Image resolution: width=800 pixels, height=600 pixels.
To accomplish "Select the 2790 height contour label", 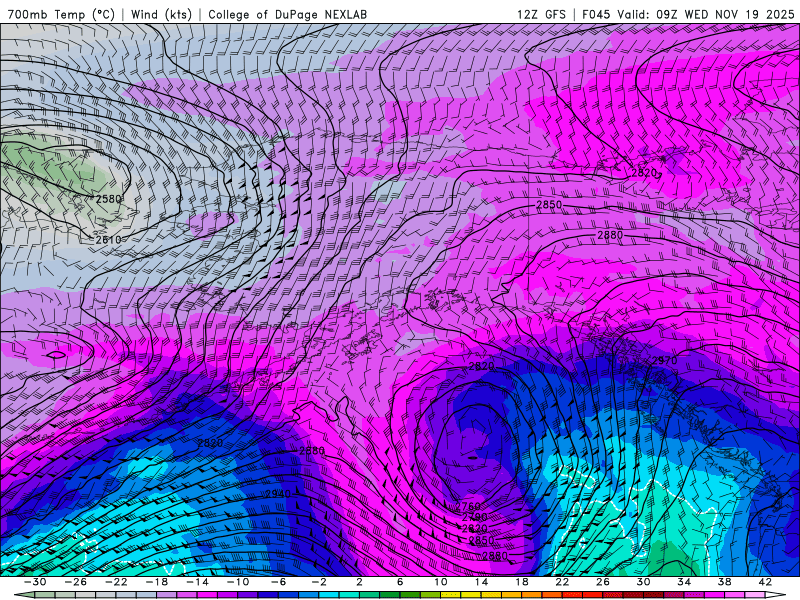I will coord(474,517).
